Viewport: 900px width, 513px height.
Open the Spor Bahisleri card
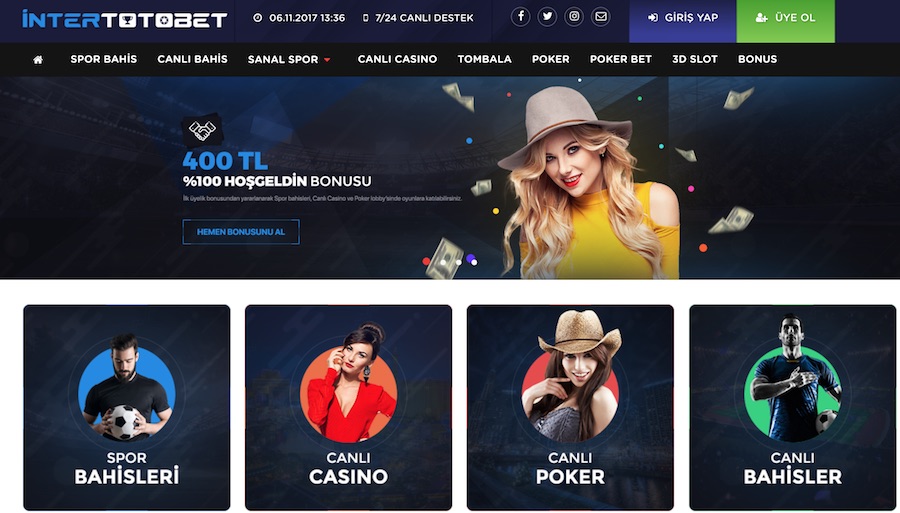click(127, 407)
